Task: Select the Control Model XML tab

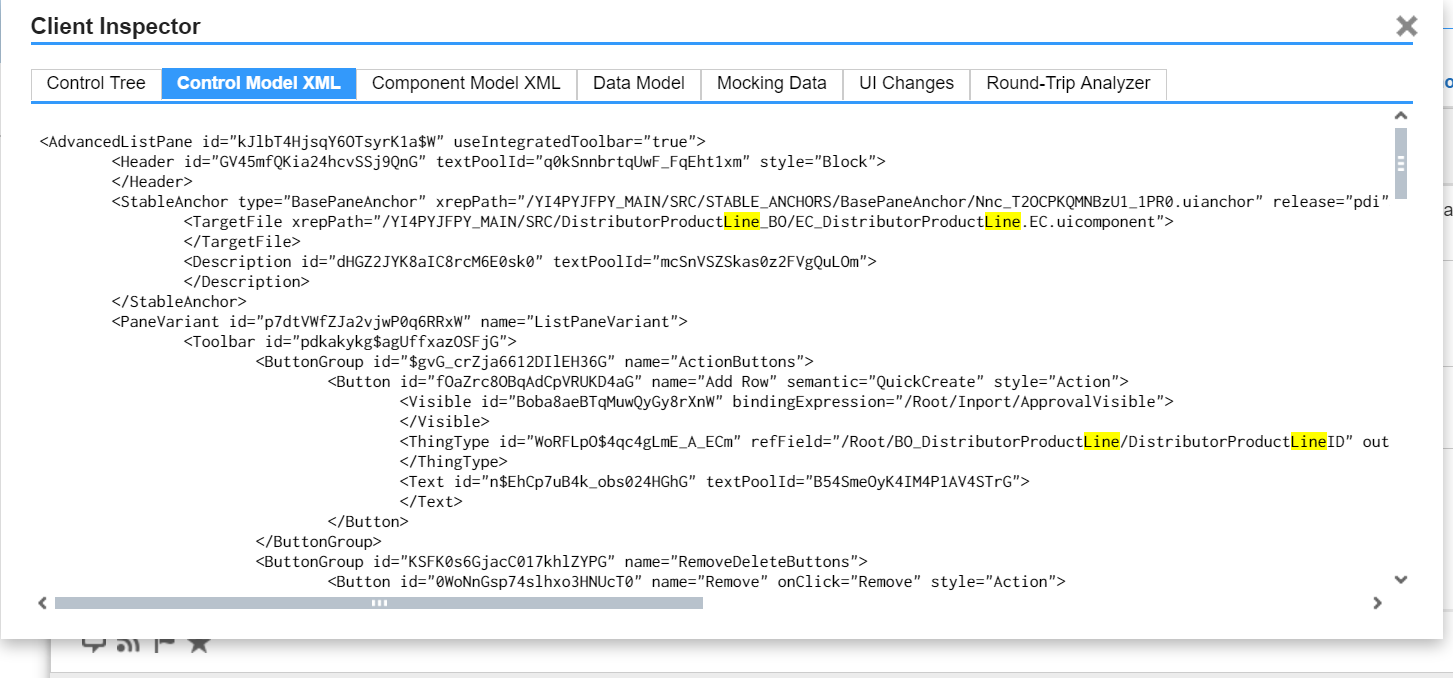Action: click(x=259, y=84)
